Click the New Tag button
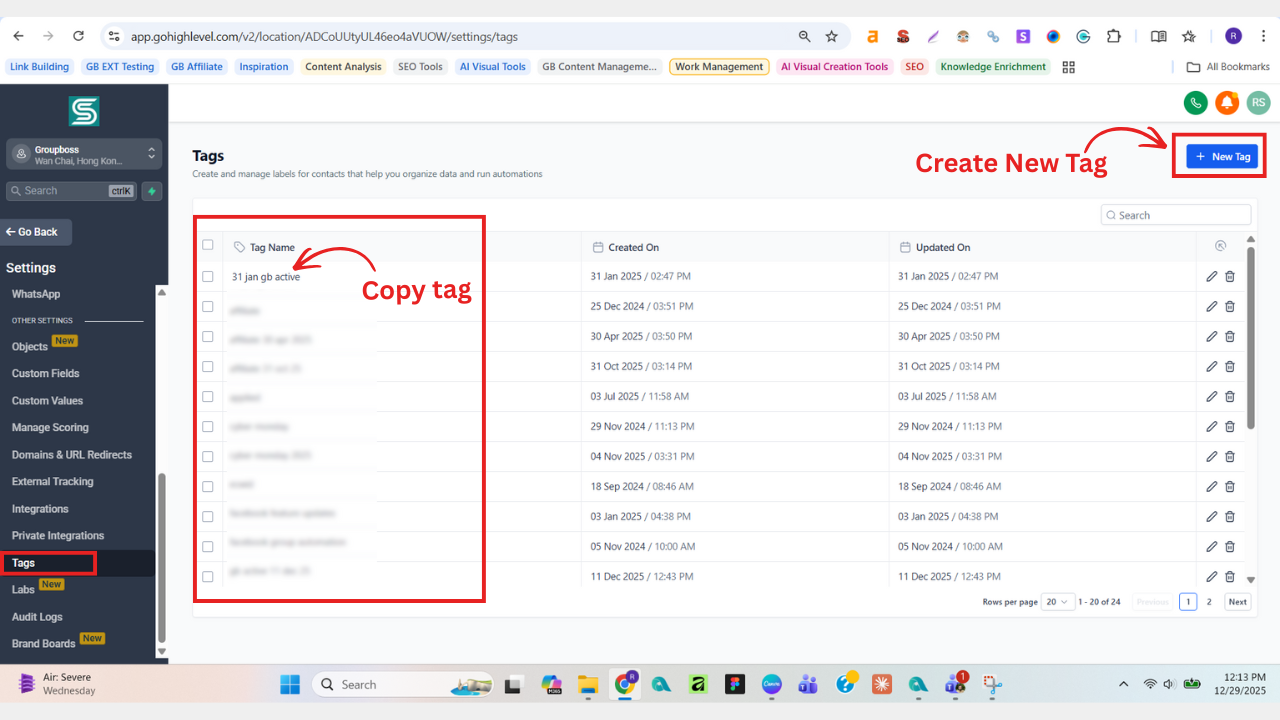 point(1222,157)
